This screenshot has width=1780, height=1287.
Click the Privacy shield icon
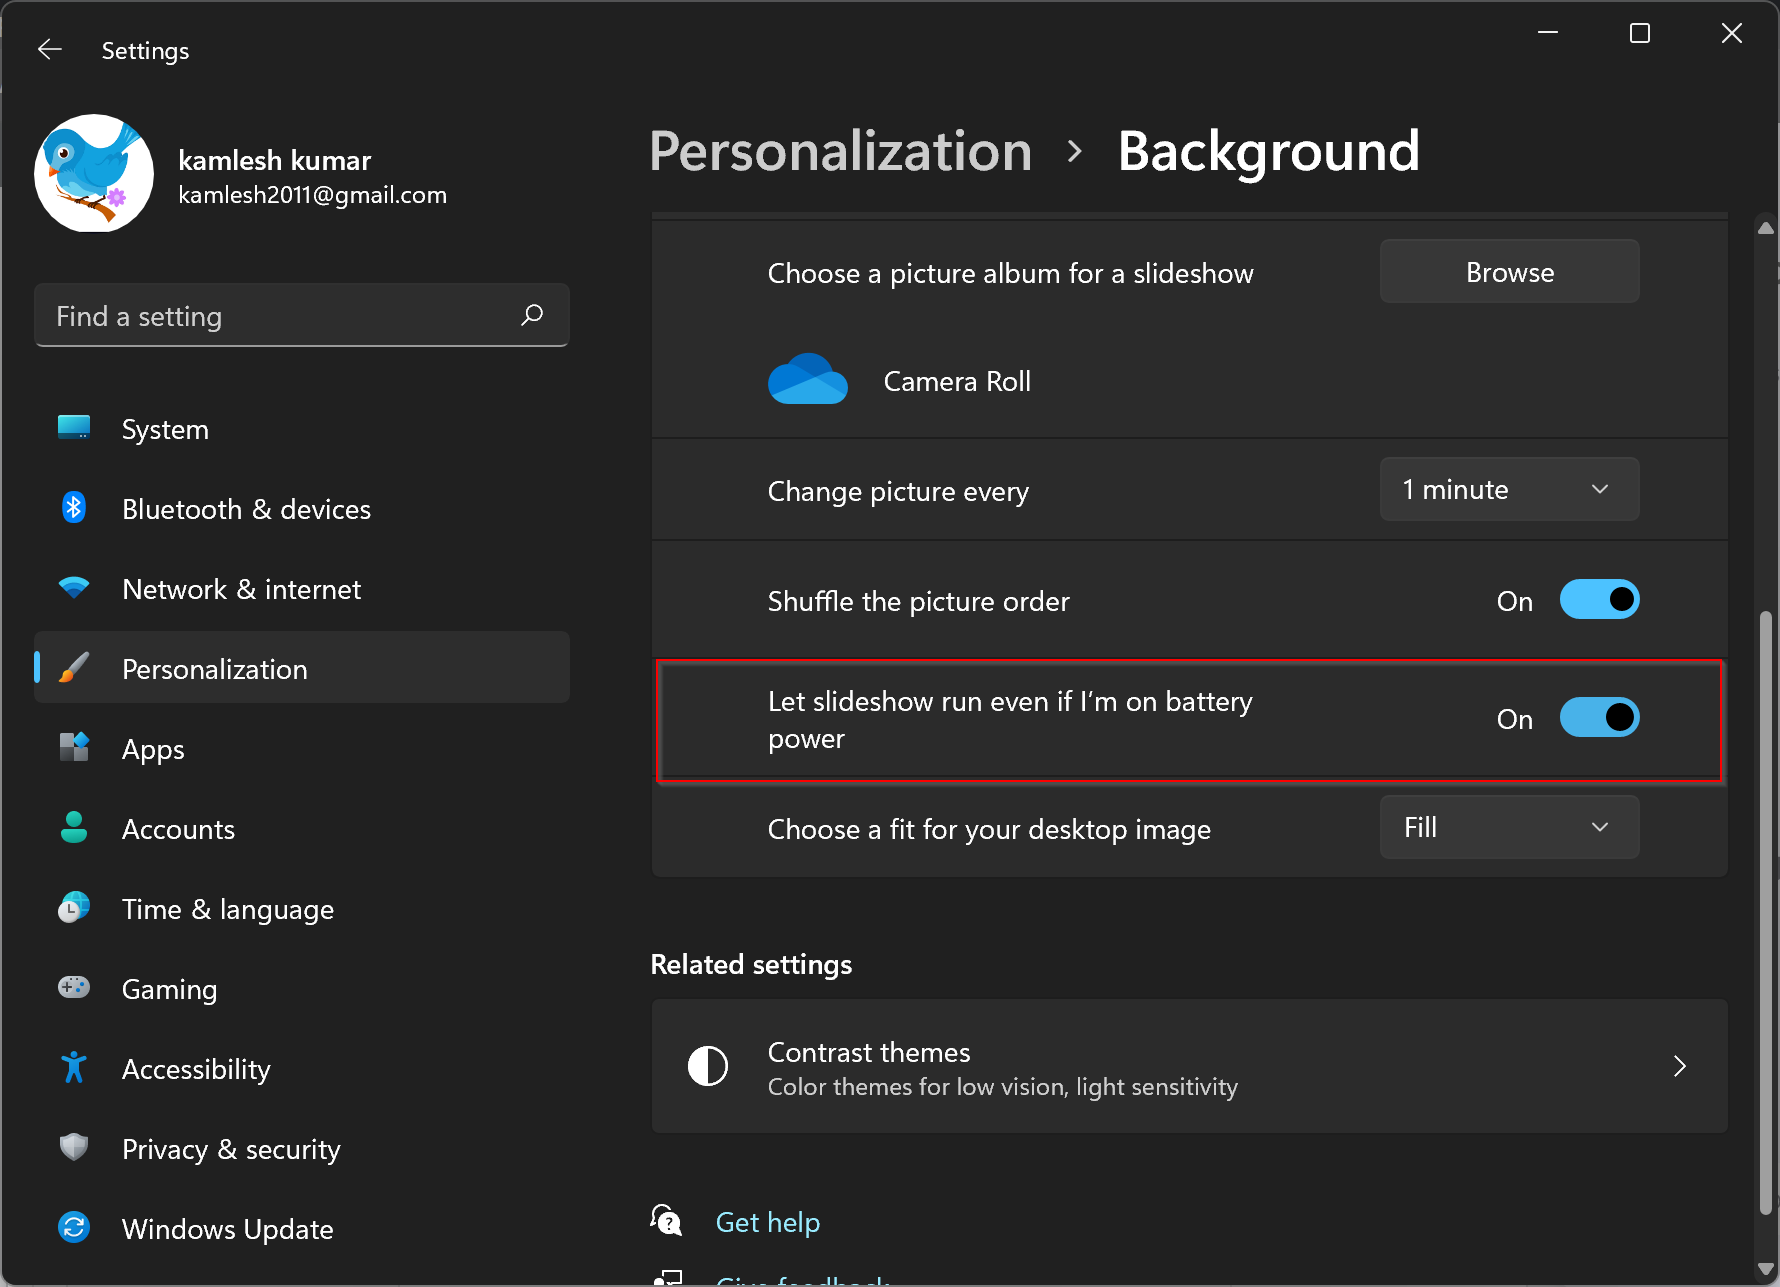[x=74, y=1147]
